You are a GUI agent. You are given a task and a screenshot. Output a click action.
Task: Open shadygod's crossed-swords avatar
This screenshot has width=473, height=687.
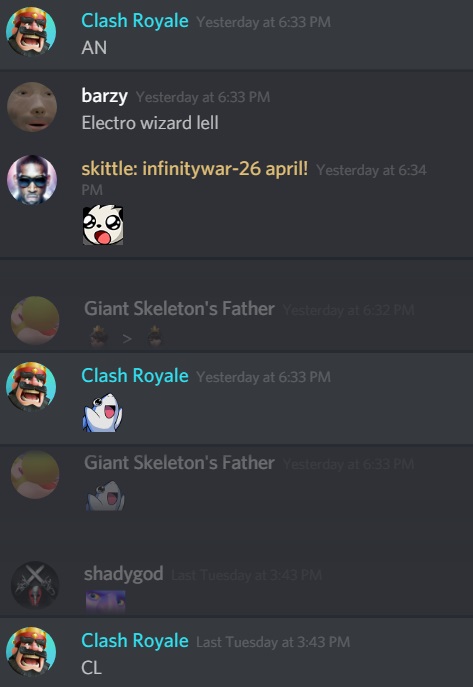(35, 586)
